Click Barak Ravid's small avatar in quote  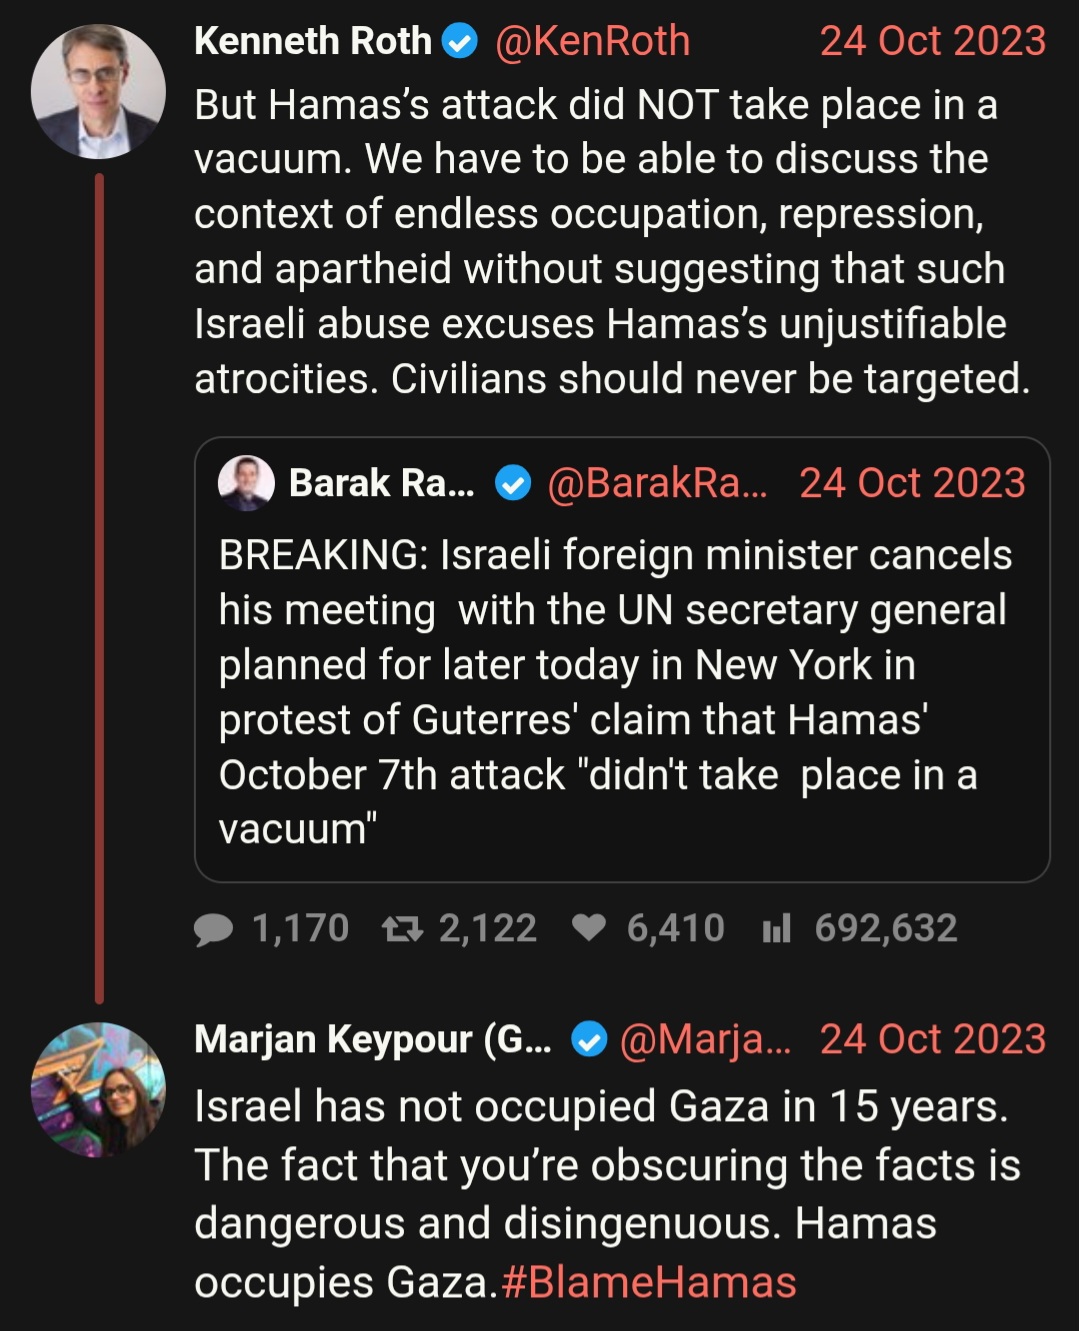[x=246, y=484]
